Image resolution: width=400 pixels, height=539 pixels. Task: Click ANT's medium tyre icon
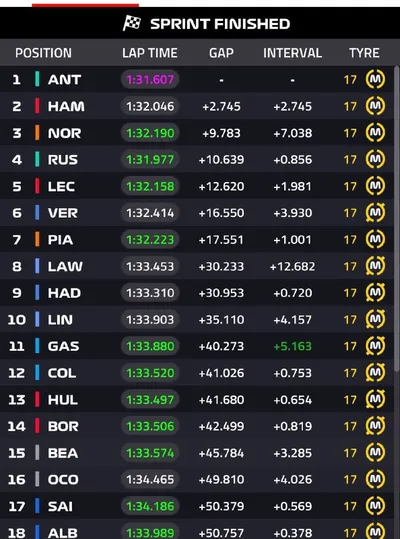(x=375, y=79)
